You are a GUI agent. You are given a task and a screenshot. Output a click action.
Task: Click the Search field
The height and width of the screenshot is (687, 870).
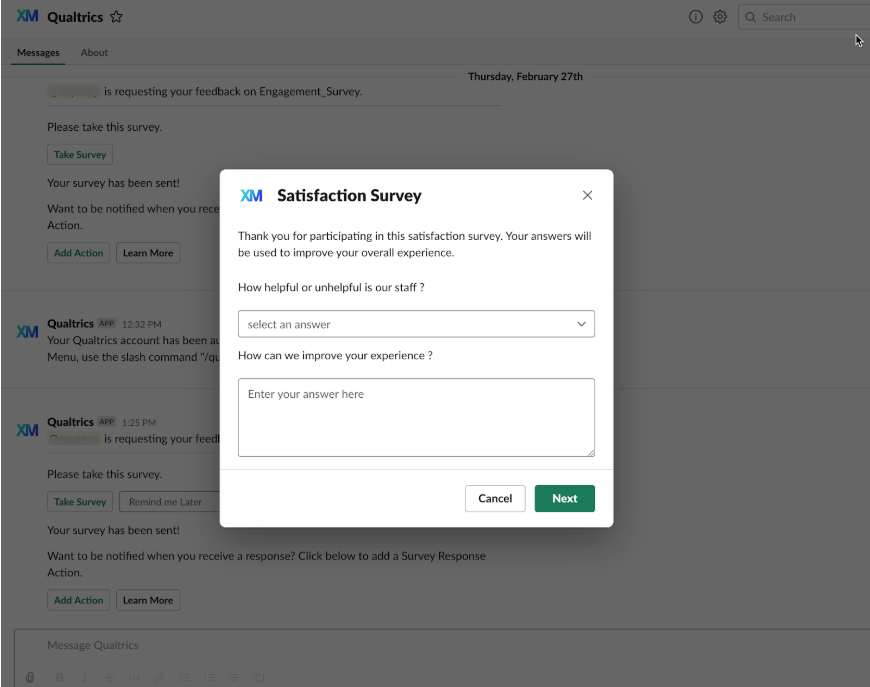(804, 17)
